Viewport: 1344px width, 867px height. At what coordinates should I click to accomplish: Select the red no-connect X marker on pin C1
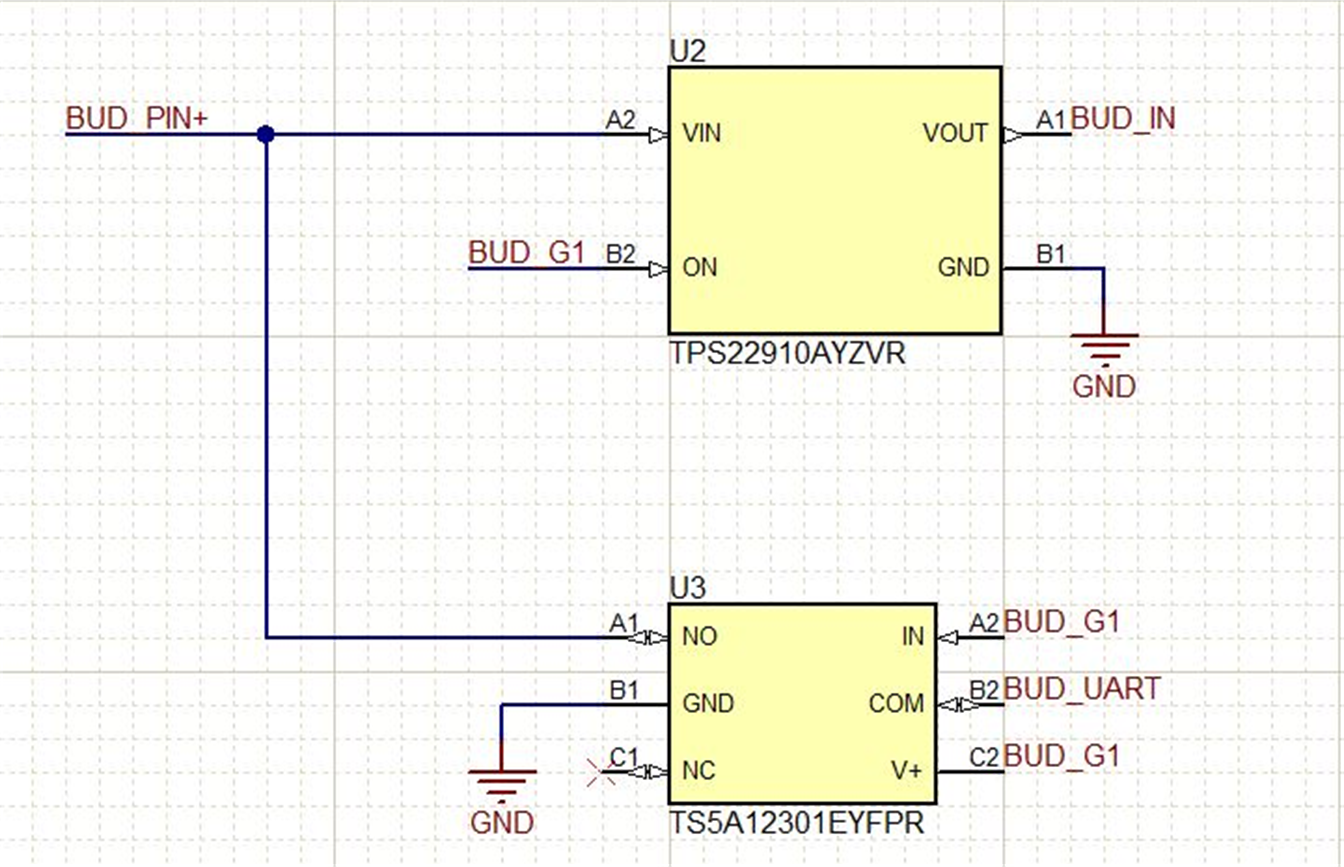tap(600, 771)
